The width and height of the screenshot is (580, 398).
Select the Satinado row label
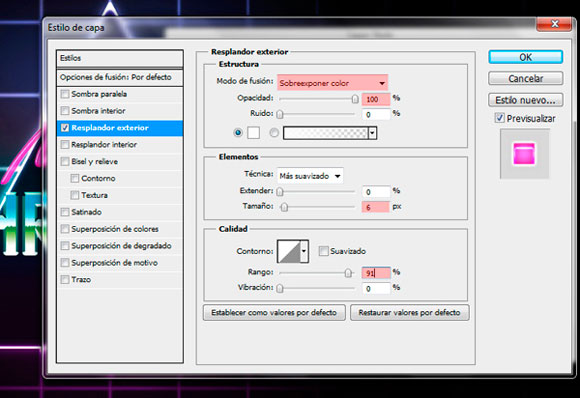tap(86, 212)
